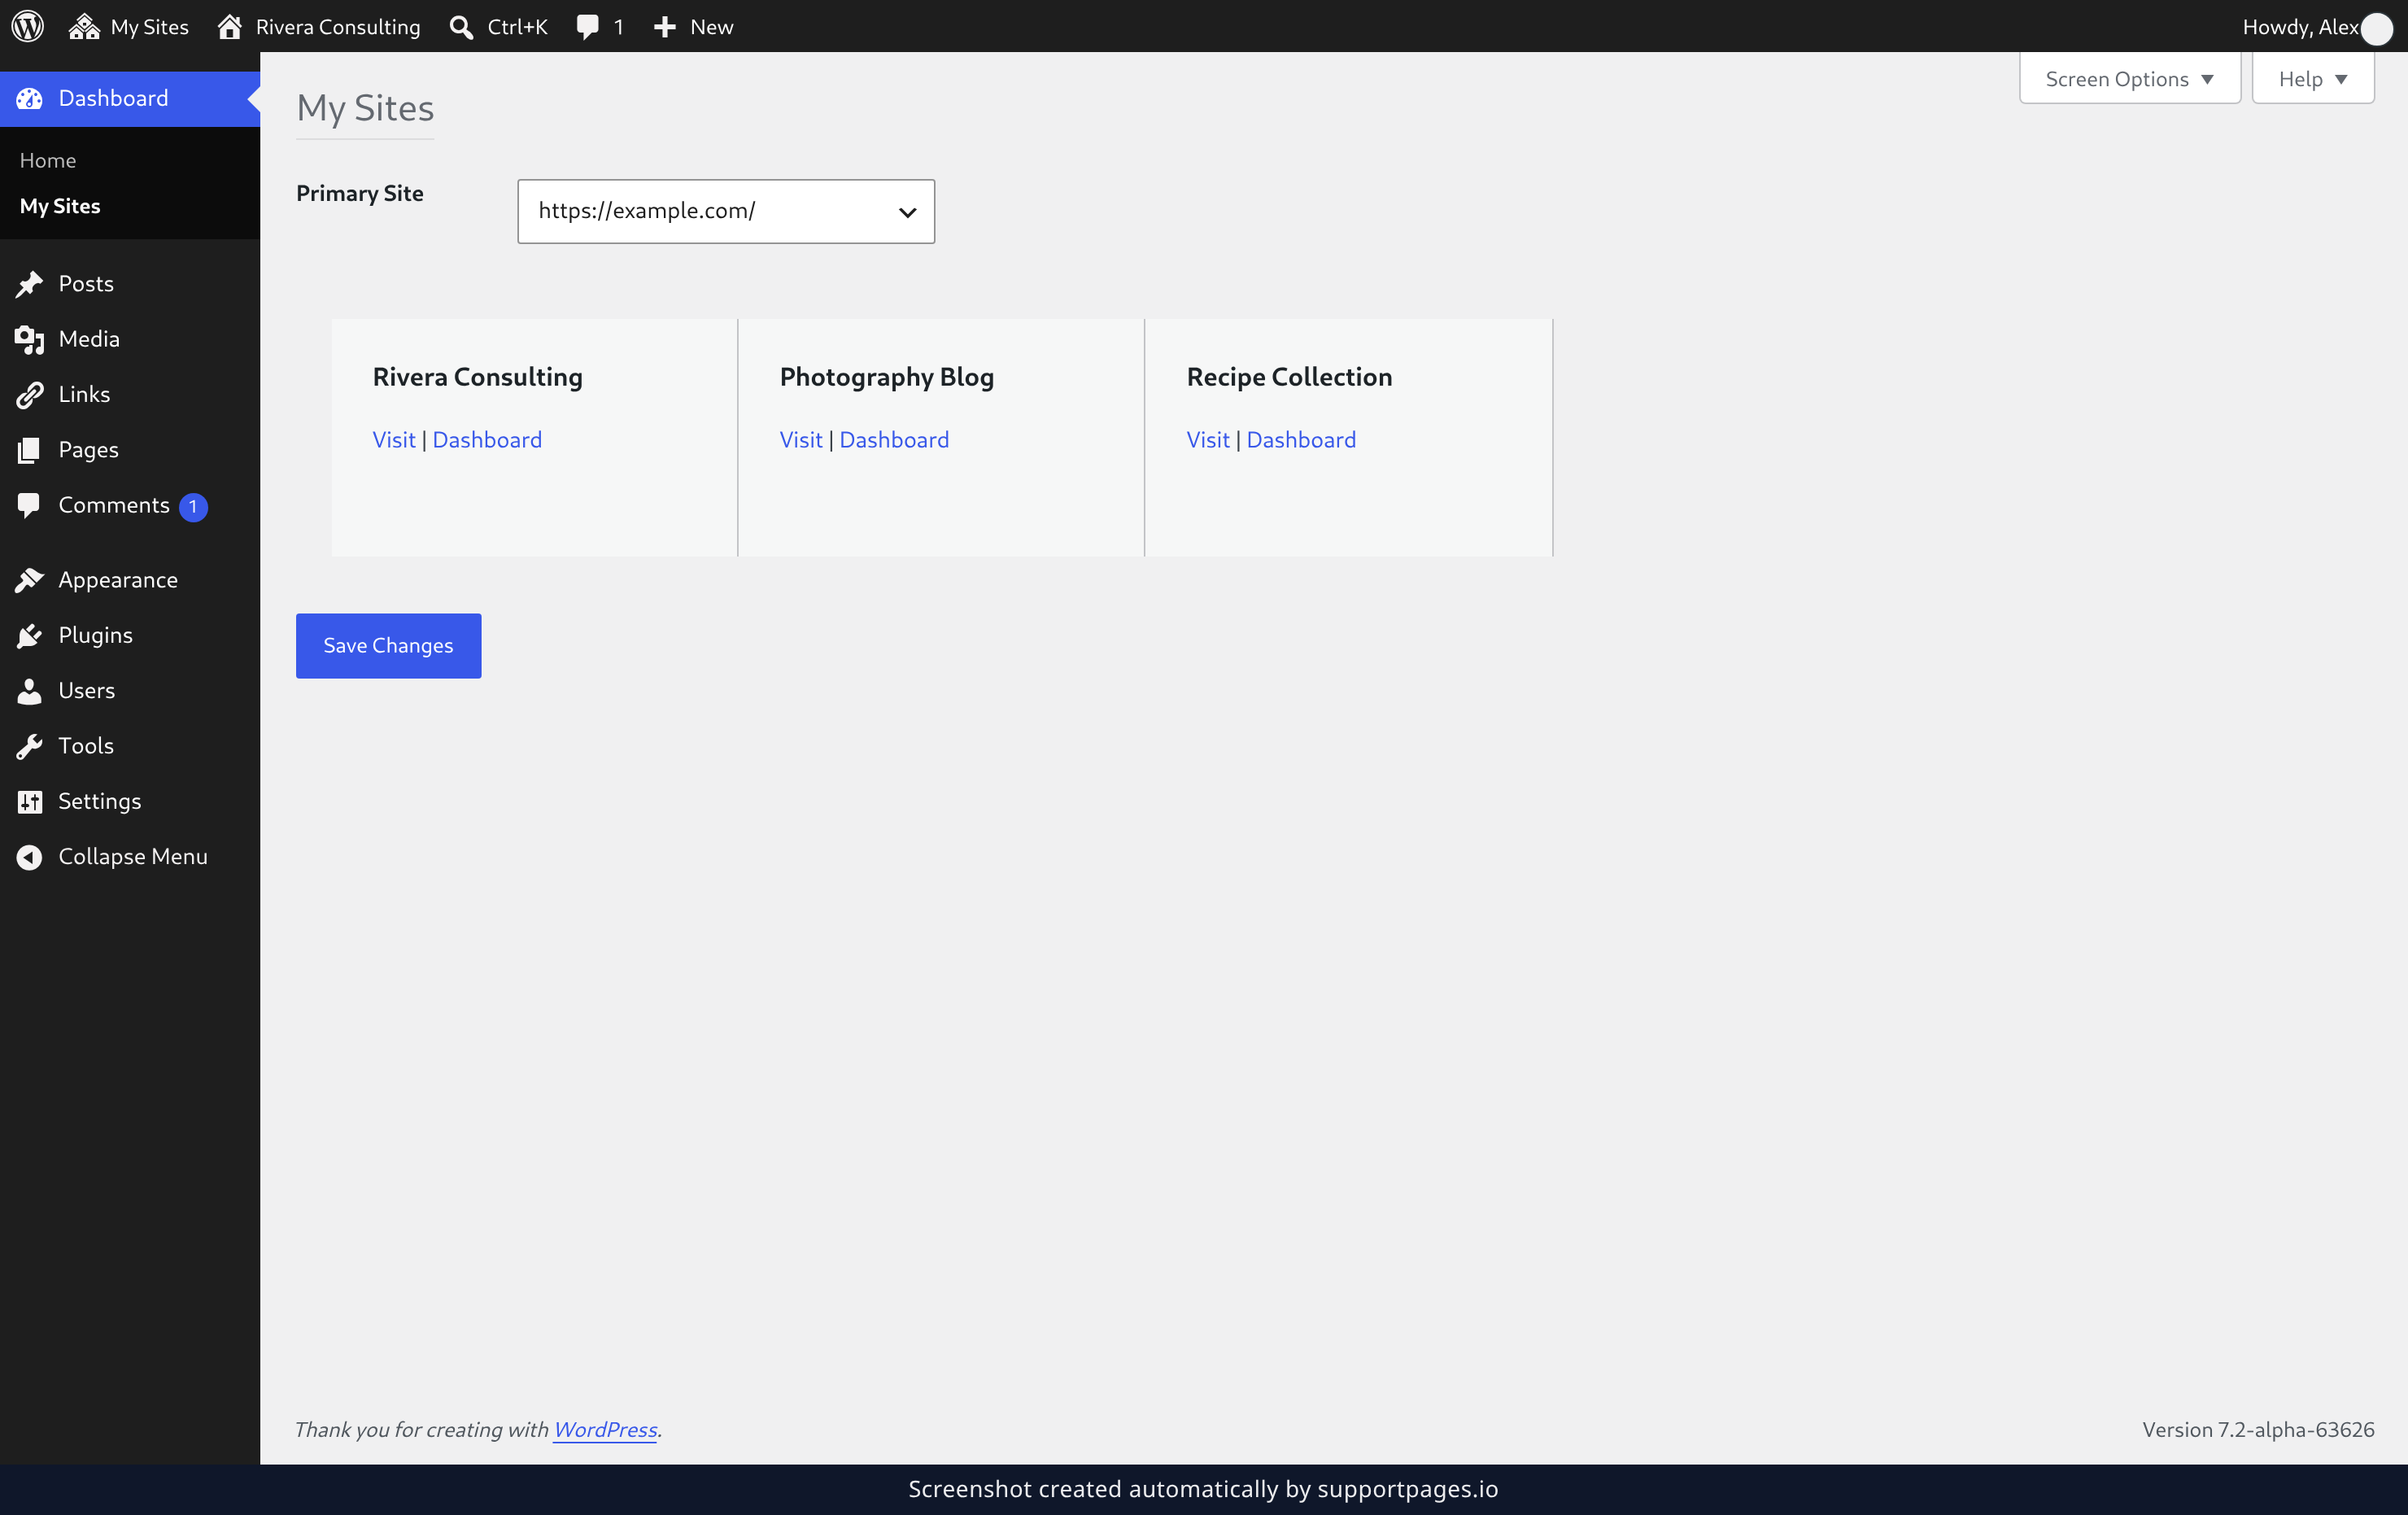Click the Pages icon in the sidebar
The width and height of the screenshot is (2408, 1515).
tap(29, 450)
